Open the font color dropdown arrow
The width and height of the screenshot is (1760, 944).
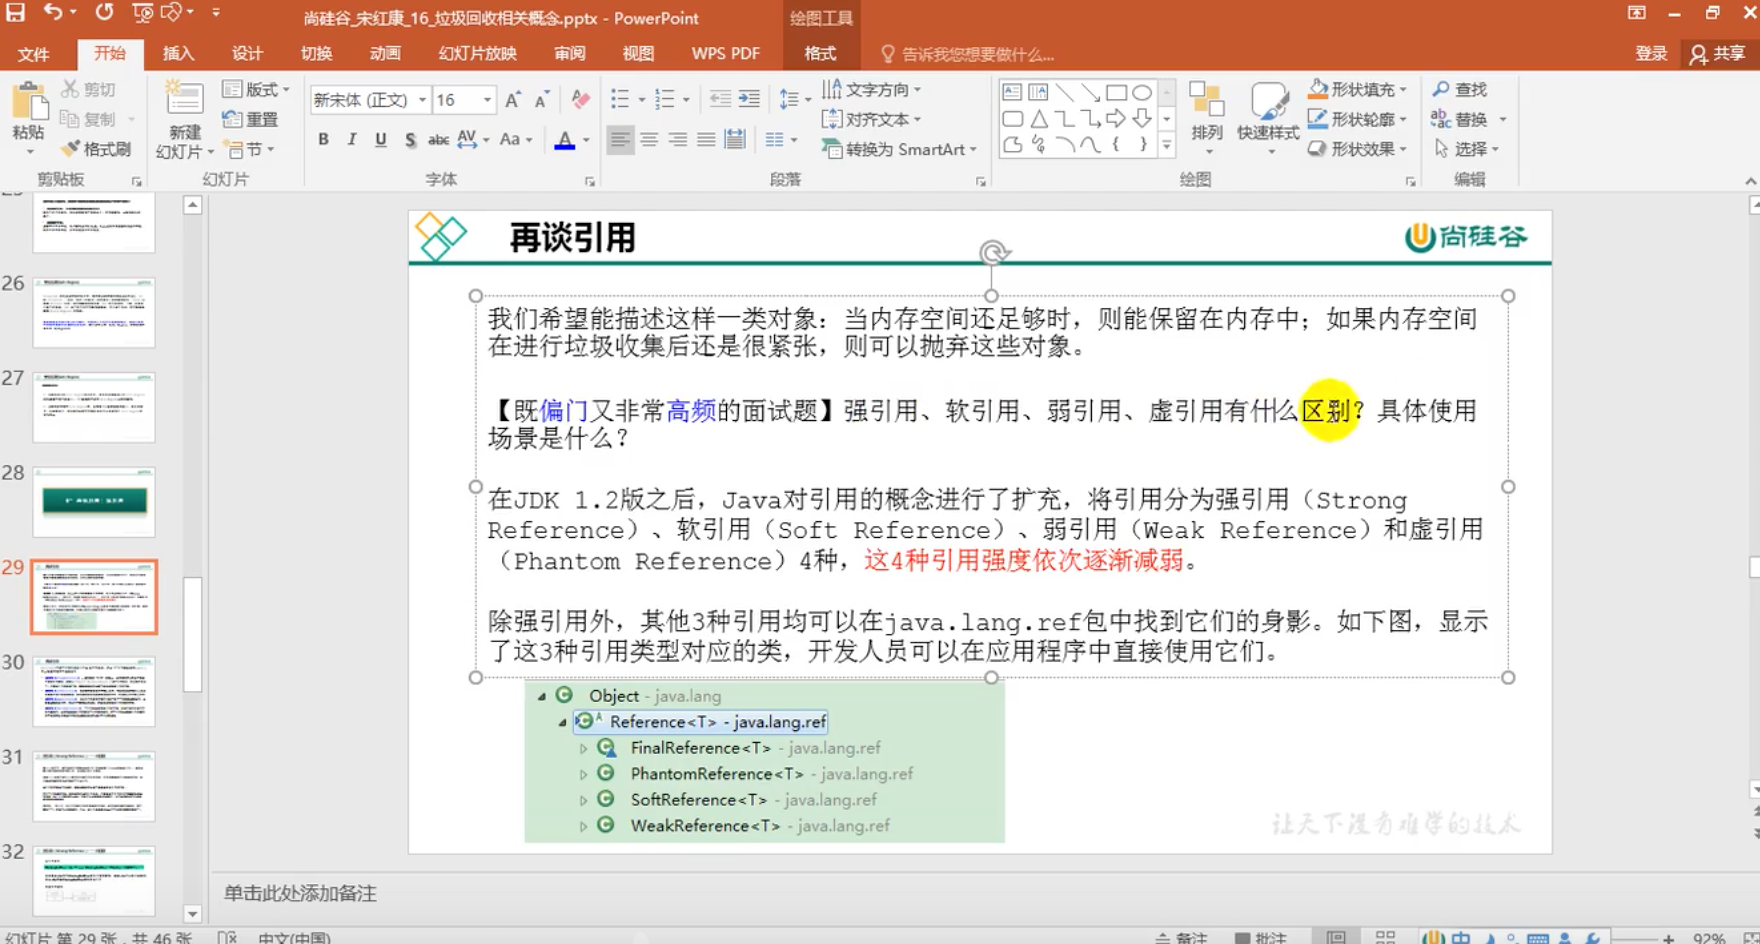[x=587, y=140]
